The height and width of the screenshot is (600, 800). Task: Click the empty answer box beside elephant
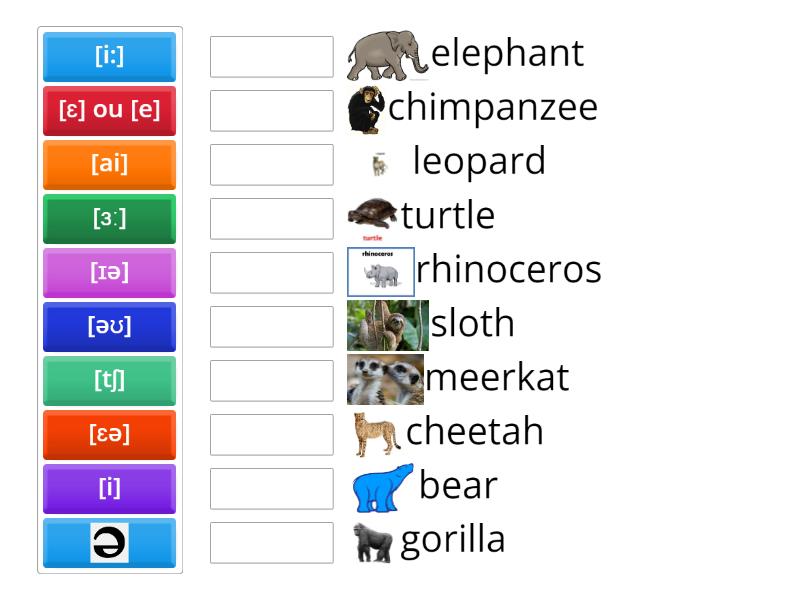(x=271, y=56)
